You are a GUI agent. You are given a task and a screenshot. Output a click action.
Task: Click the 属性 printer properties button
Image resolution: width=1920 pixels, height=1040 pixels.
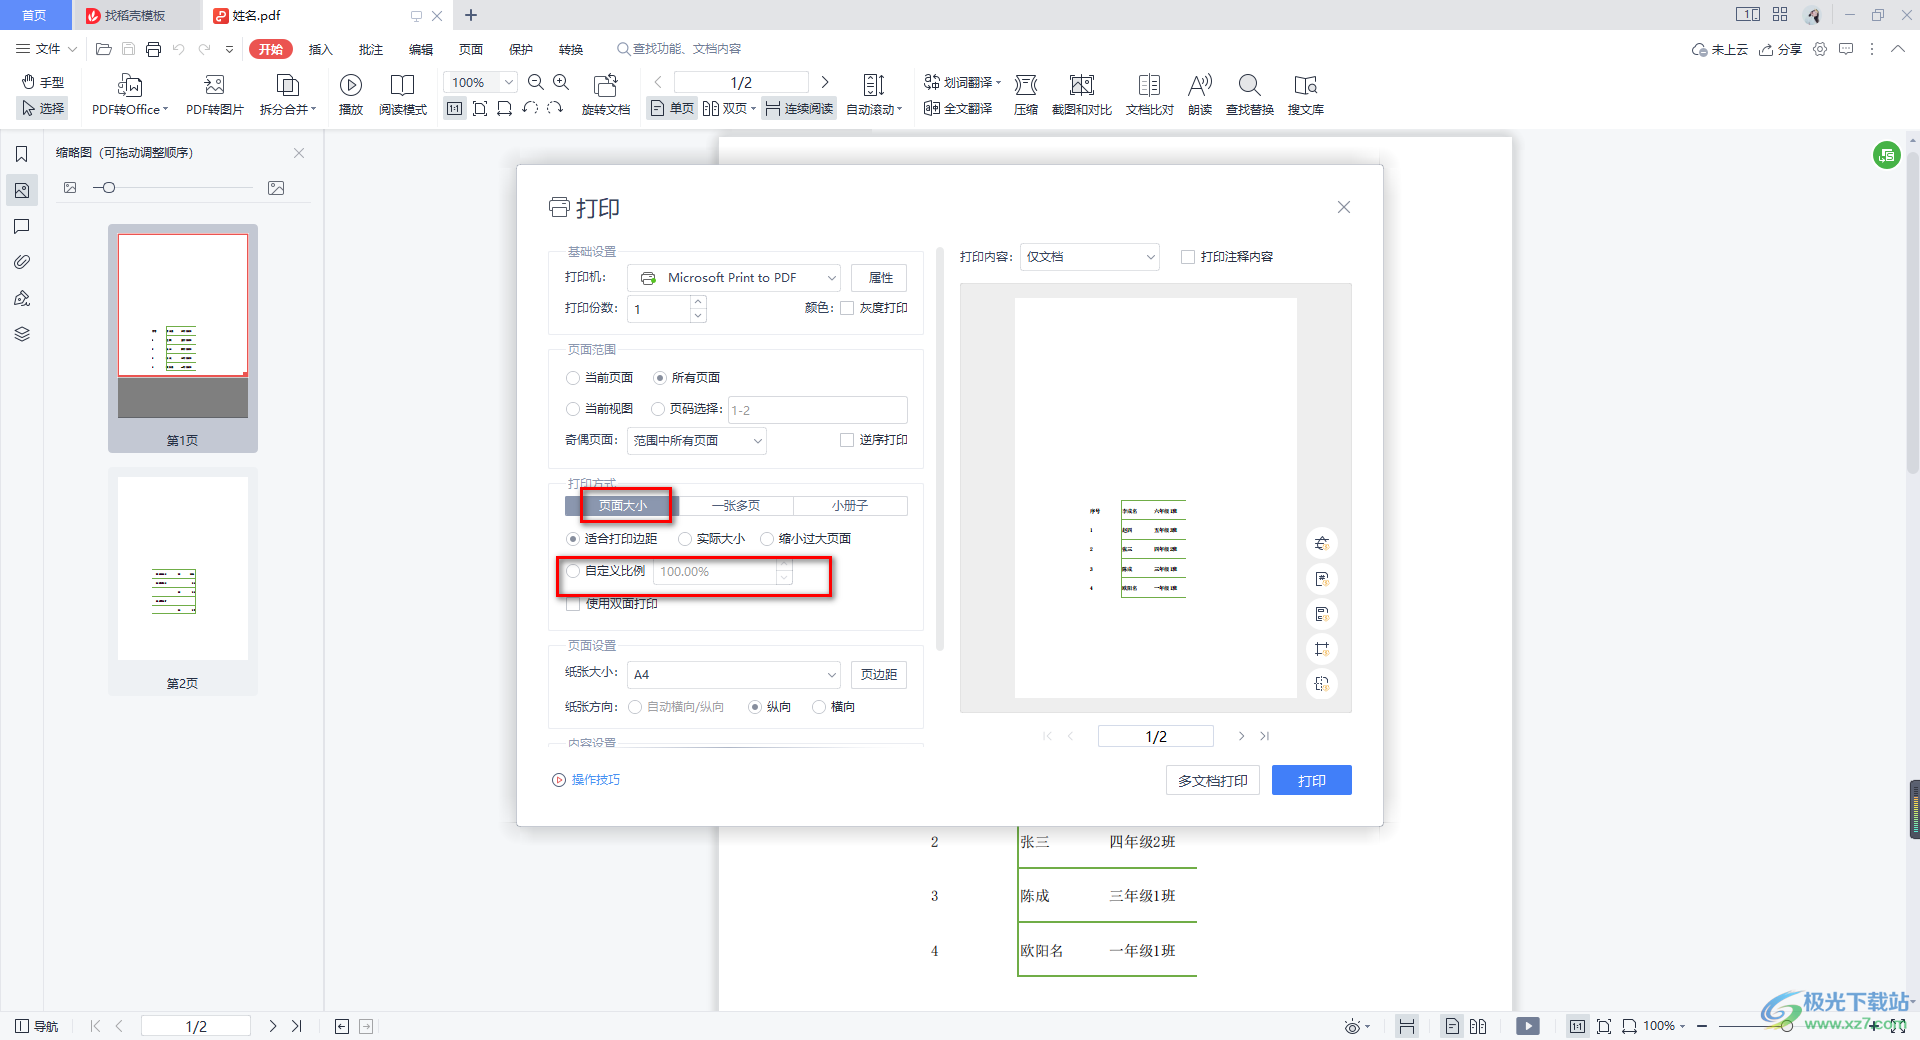coord(880,278)
